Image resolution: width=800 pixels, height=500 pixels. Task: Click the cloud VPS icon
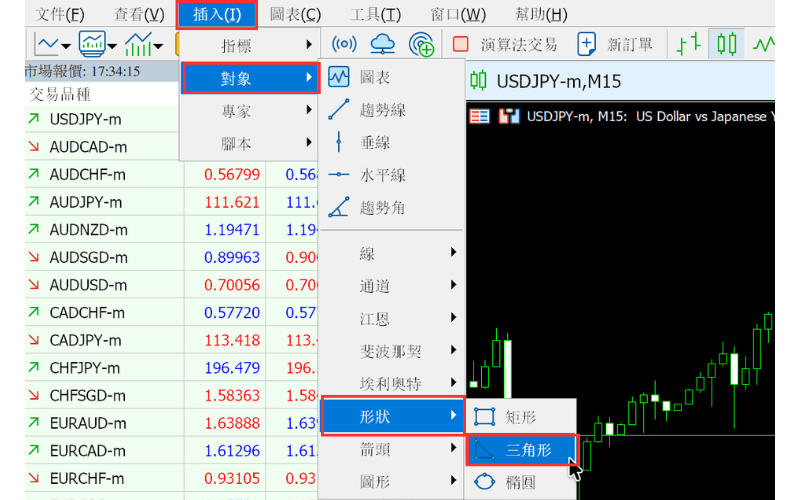[x=382, y=44]
